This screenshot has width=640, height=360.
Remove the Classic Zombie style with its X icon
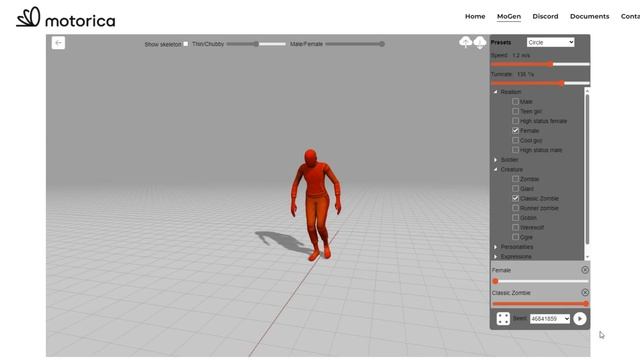[585, 292]
